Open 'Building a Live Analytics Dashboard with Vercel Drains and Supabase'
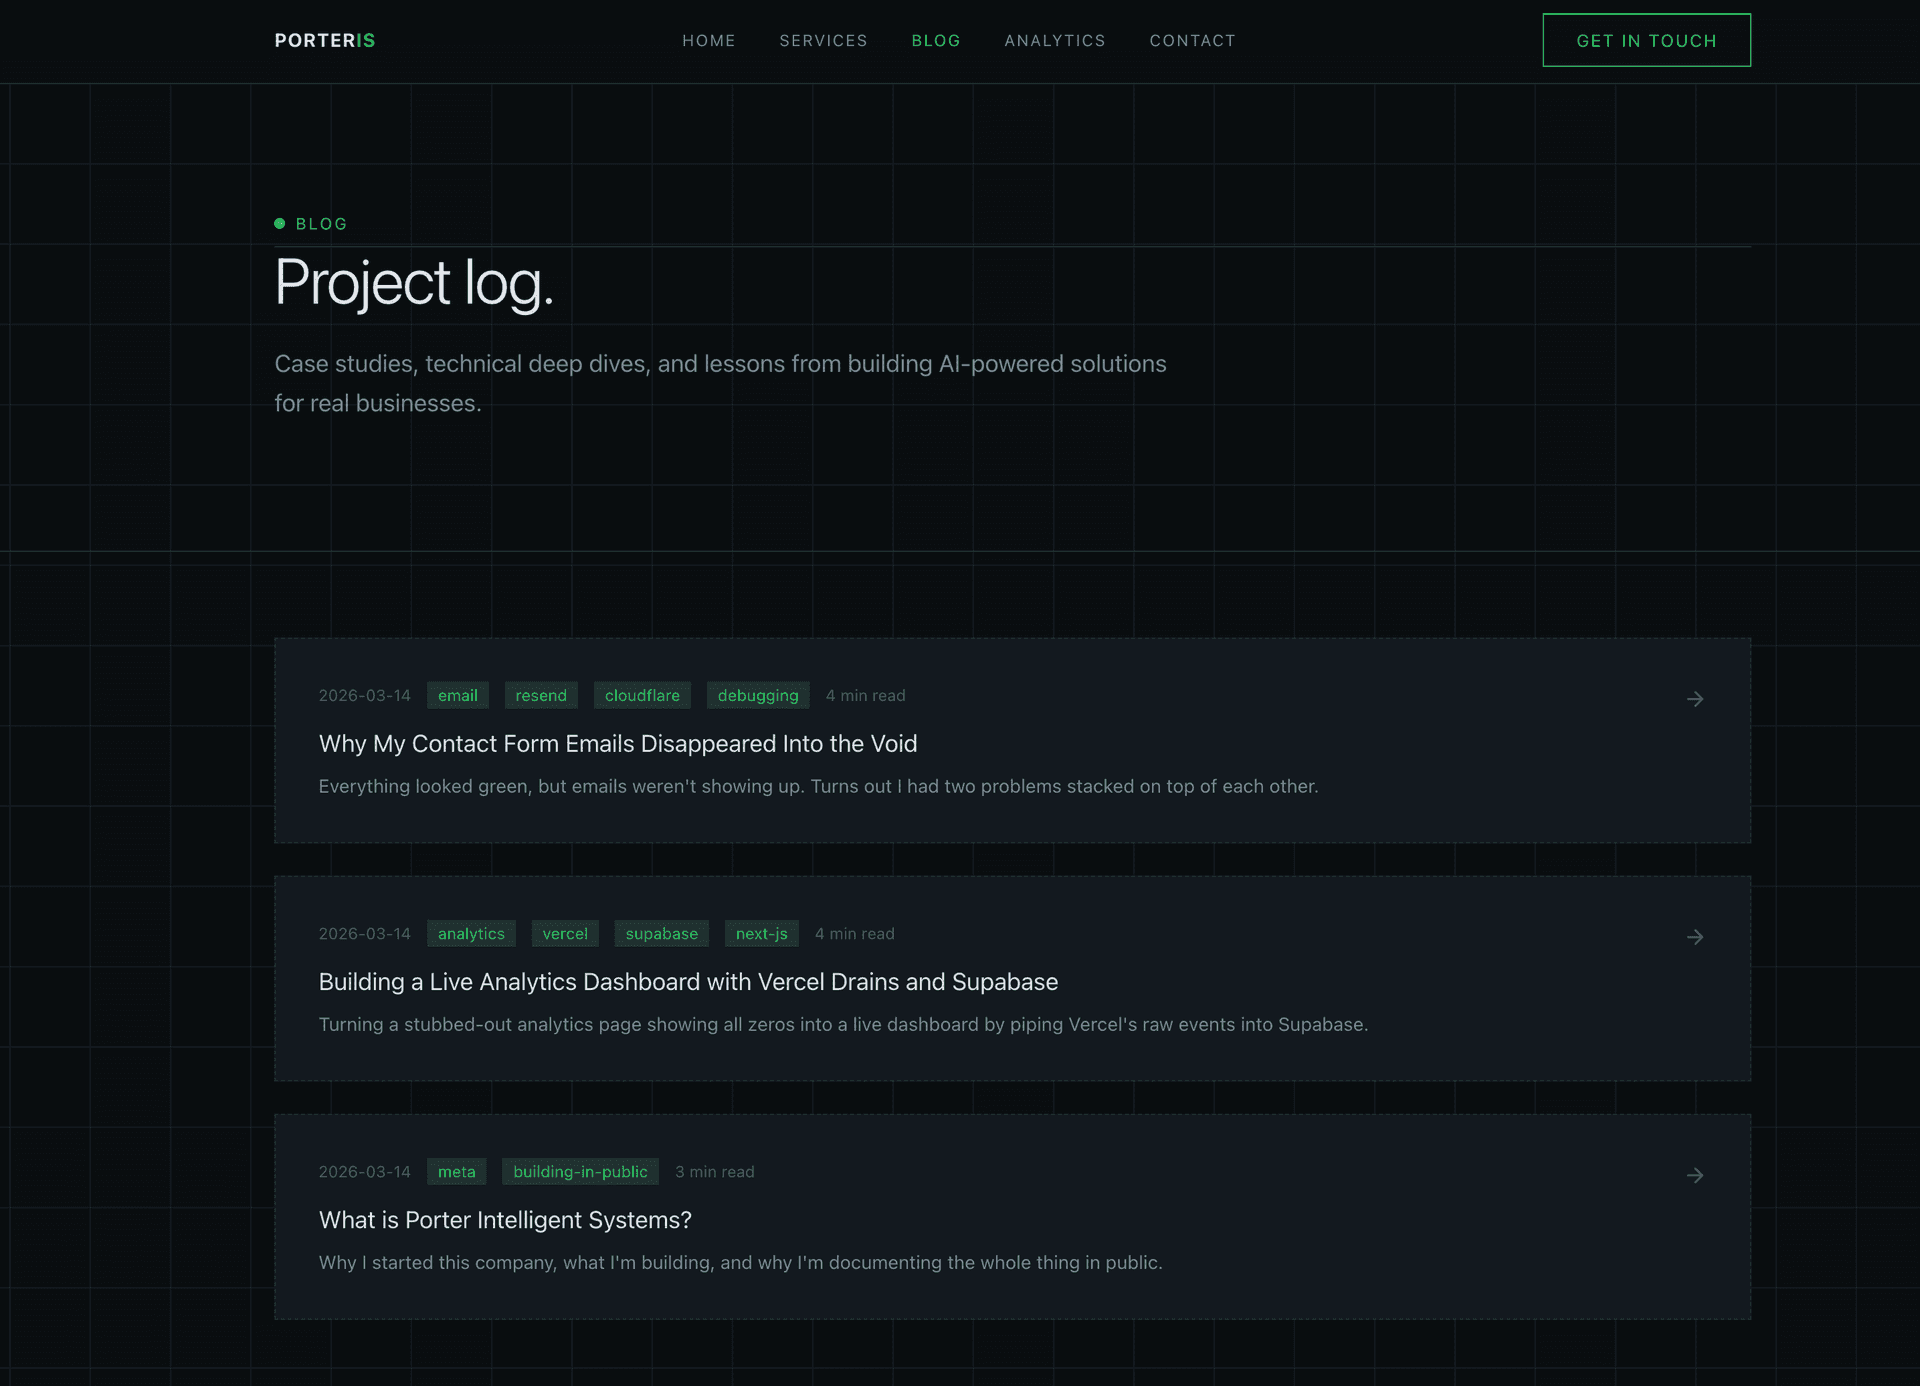 (x=688, y=981)
